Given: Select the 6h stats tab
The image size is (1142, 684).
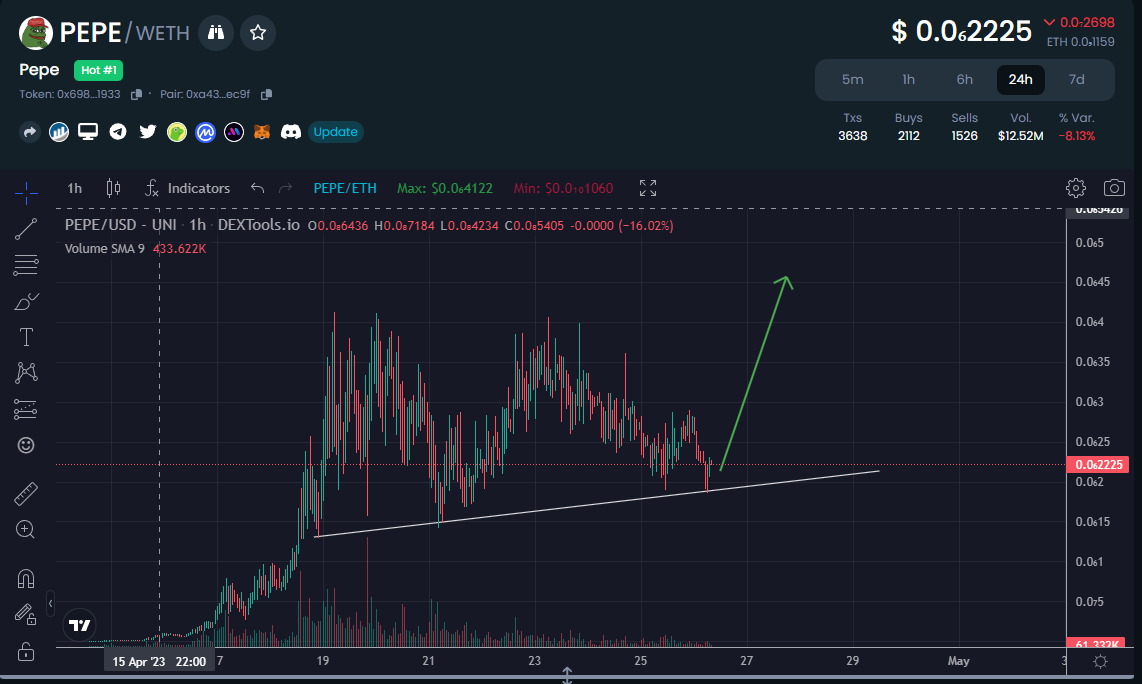Looking at the screenshot, I should click(964, 79).
